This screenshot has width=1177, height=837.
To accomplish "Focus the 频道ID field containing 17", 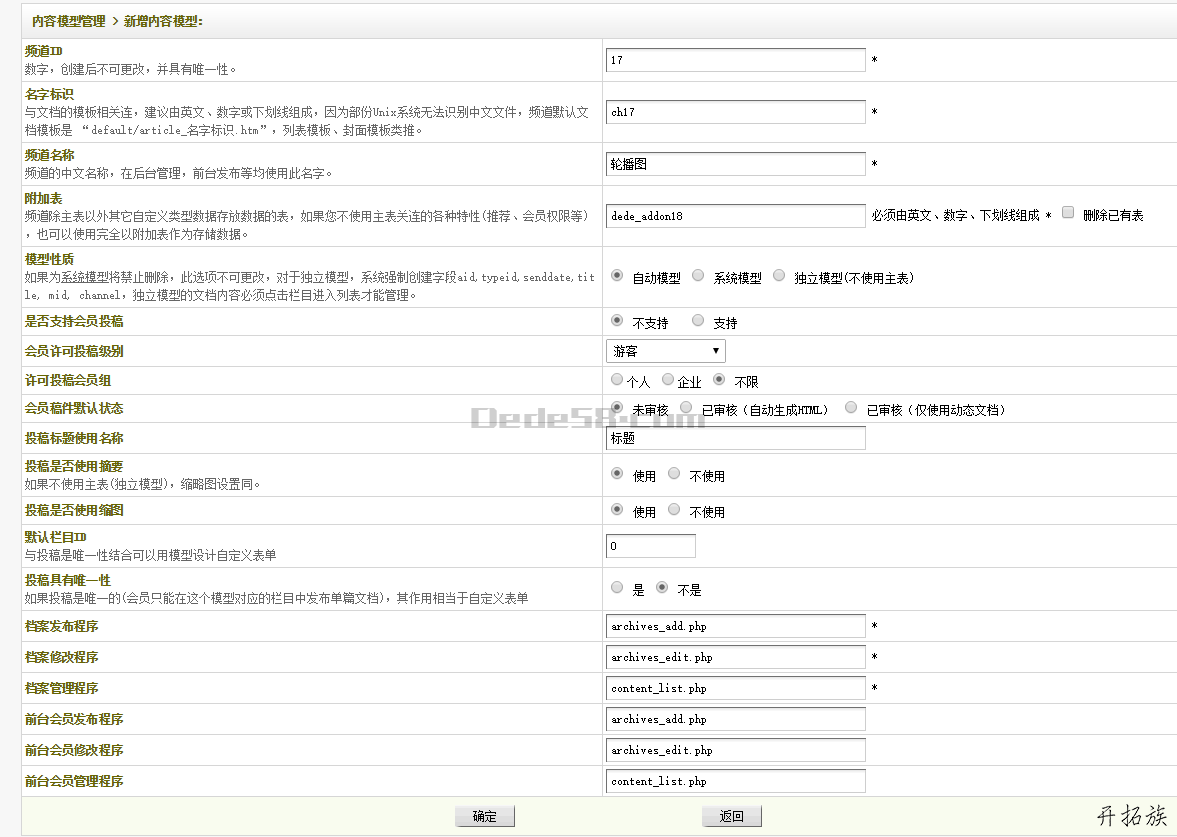I will pyautogui.click(x=736, y=60).
